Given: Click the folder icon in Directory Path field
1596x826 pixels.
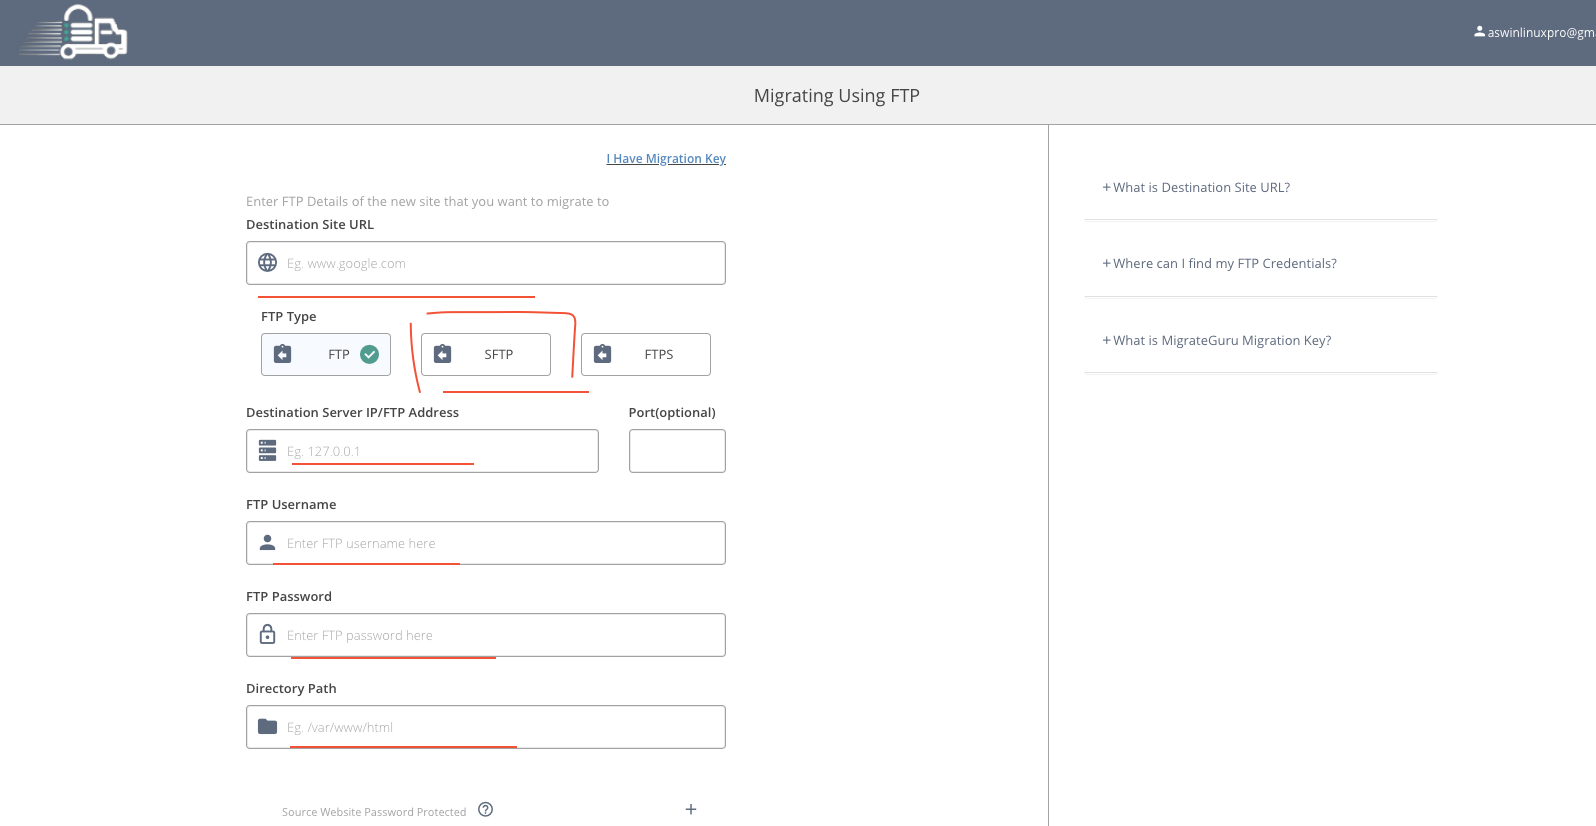Looking at the screenshot, I should (267, 727).
